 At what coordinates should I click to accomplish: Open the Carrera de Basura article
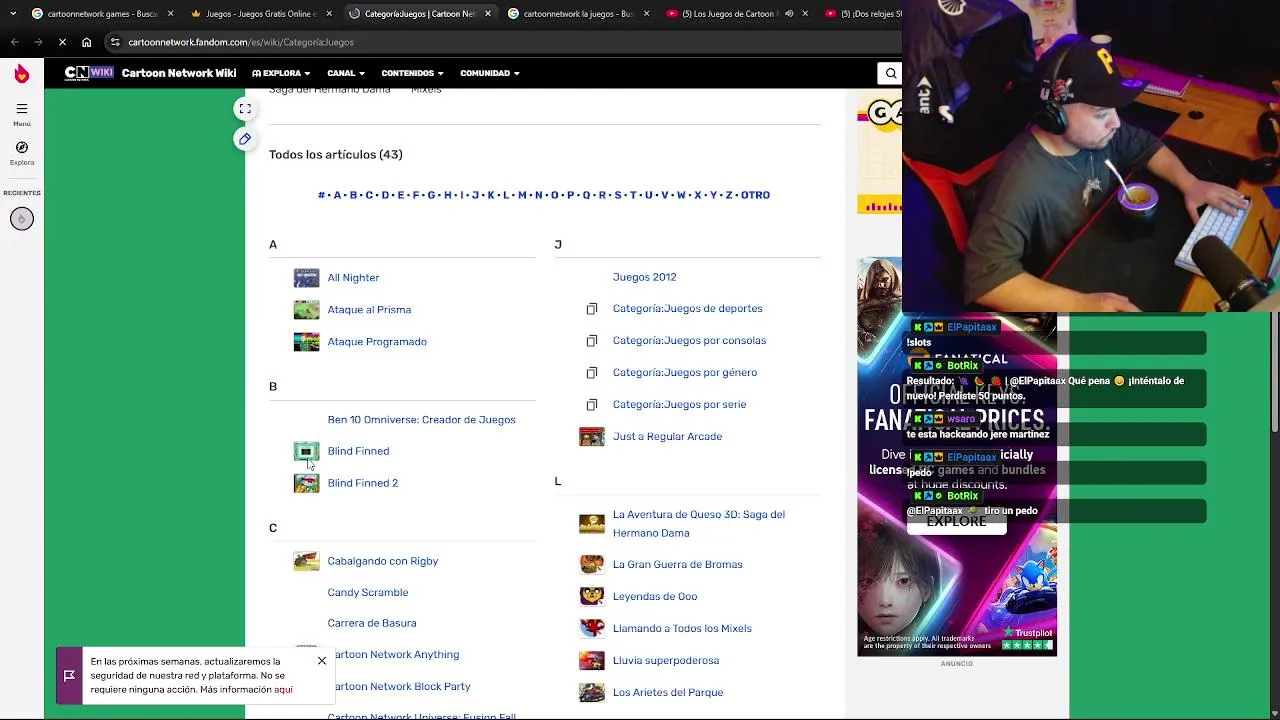[x=371, y=623]
